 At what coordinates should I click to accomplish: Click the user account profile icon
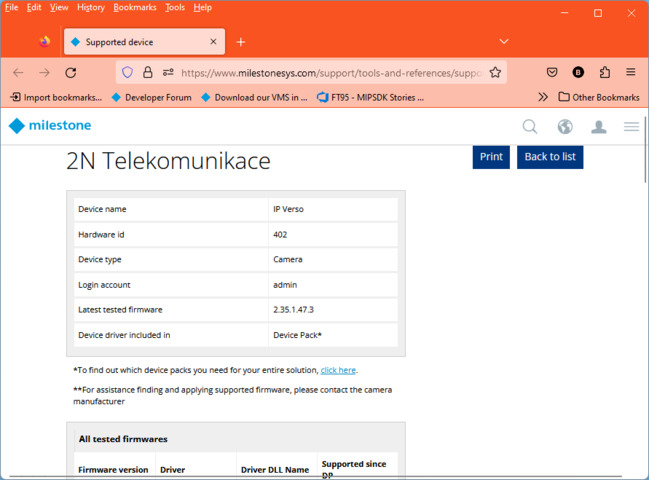[x=599, y=126]
